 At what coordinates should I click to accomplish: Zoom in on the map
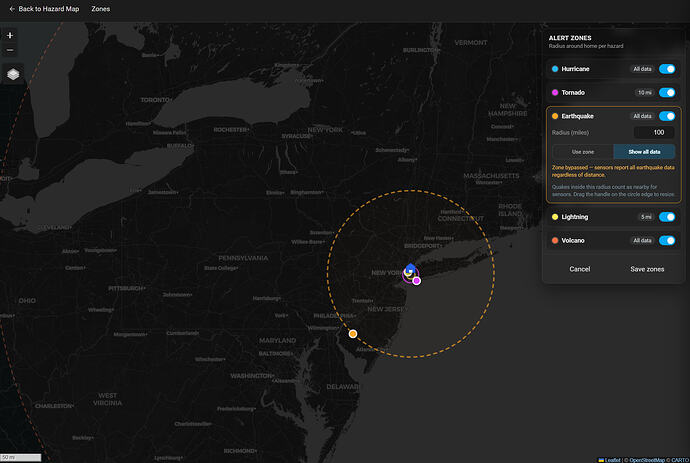click(10, 36)
